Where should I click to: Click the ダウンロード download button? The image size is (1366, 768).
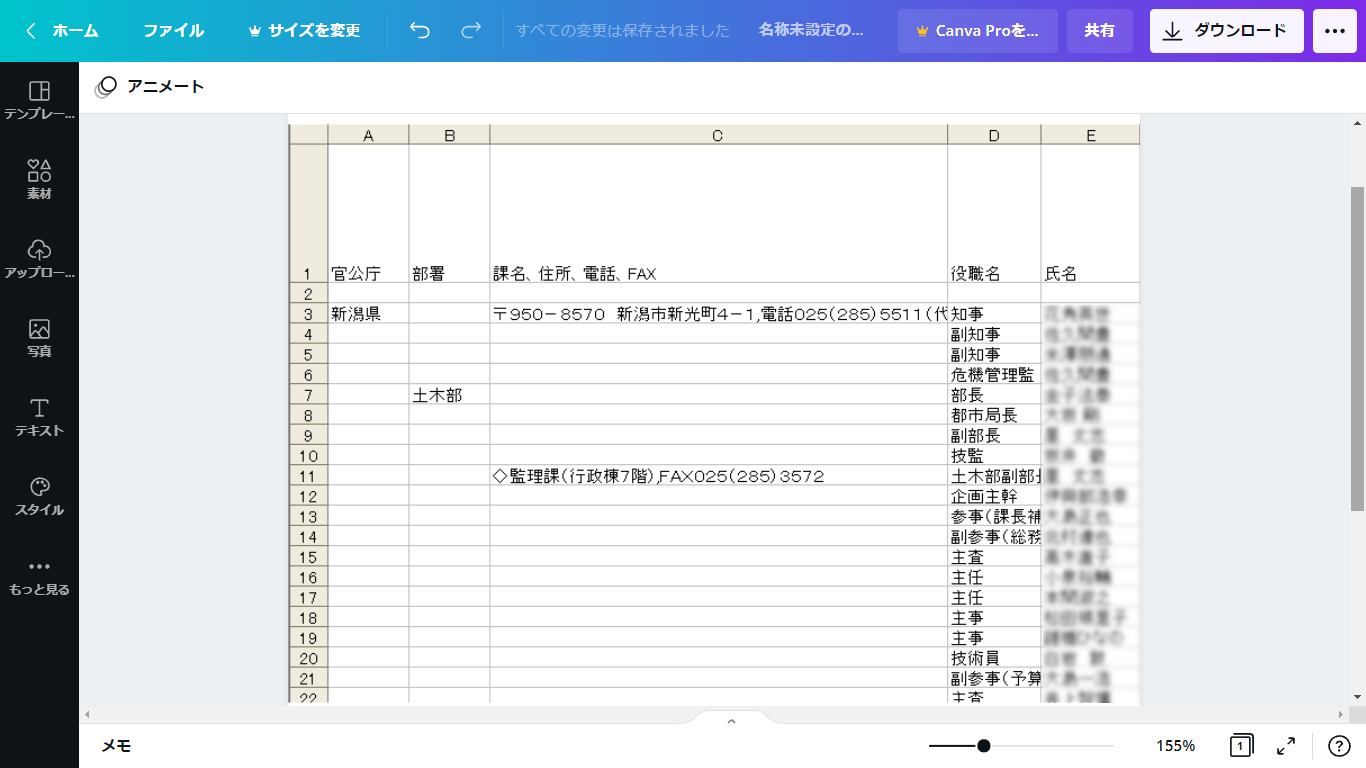pos(1226,31)
